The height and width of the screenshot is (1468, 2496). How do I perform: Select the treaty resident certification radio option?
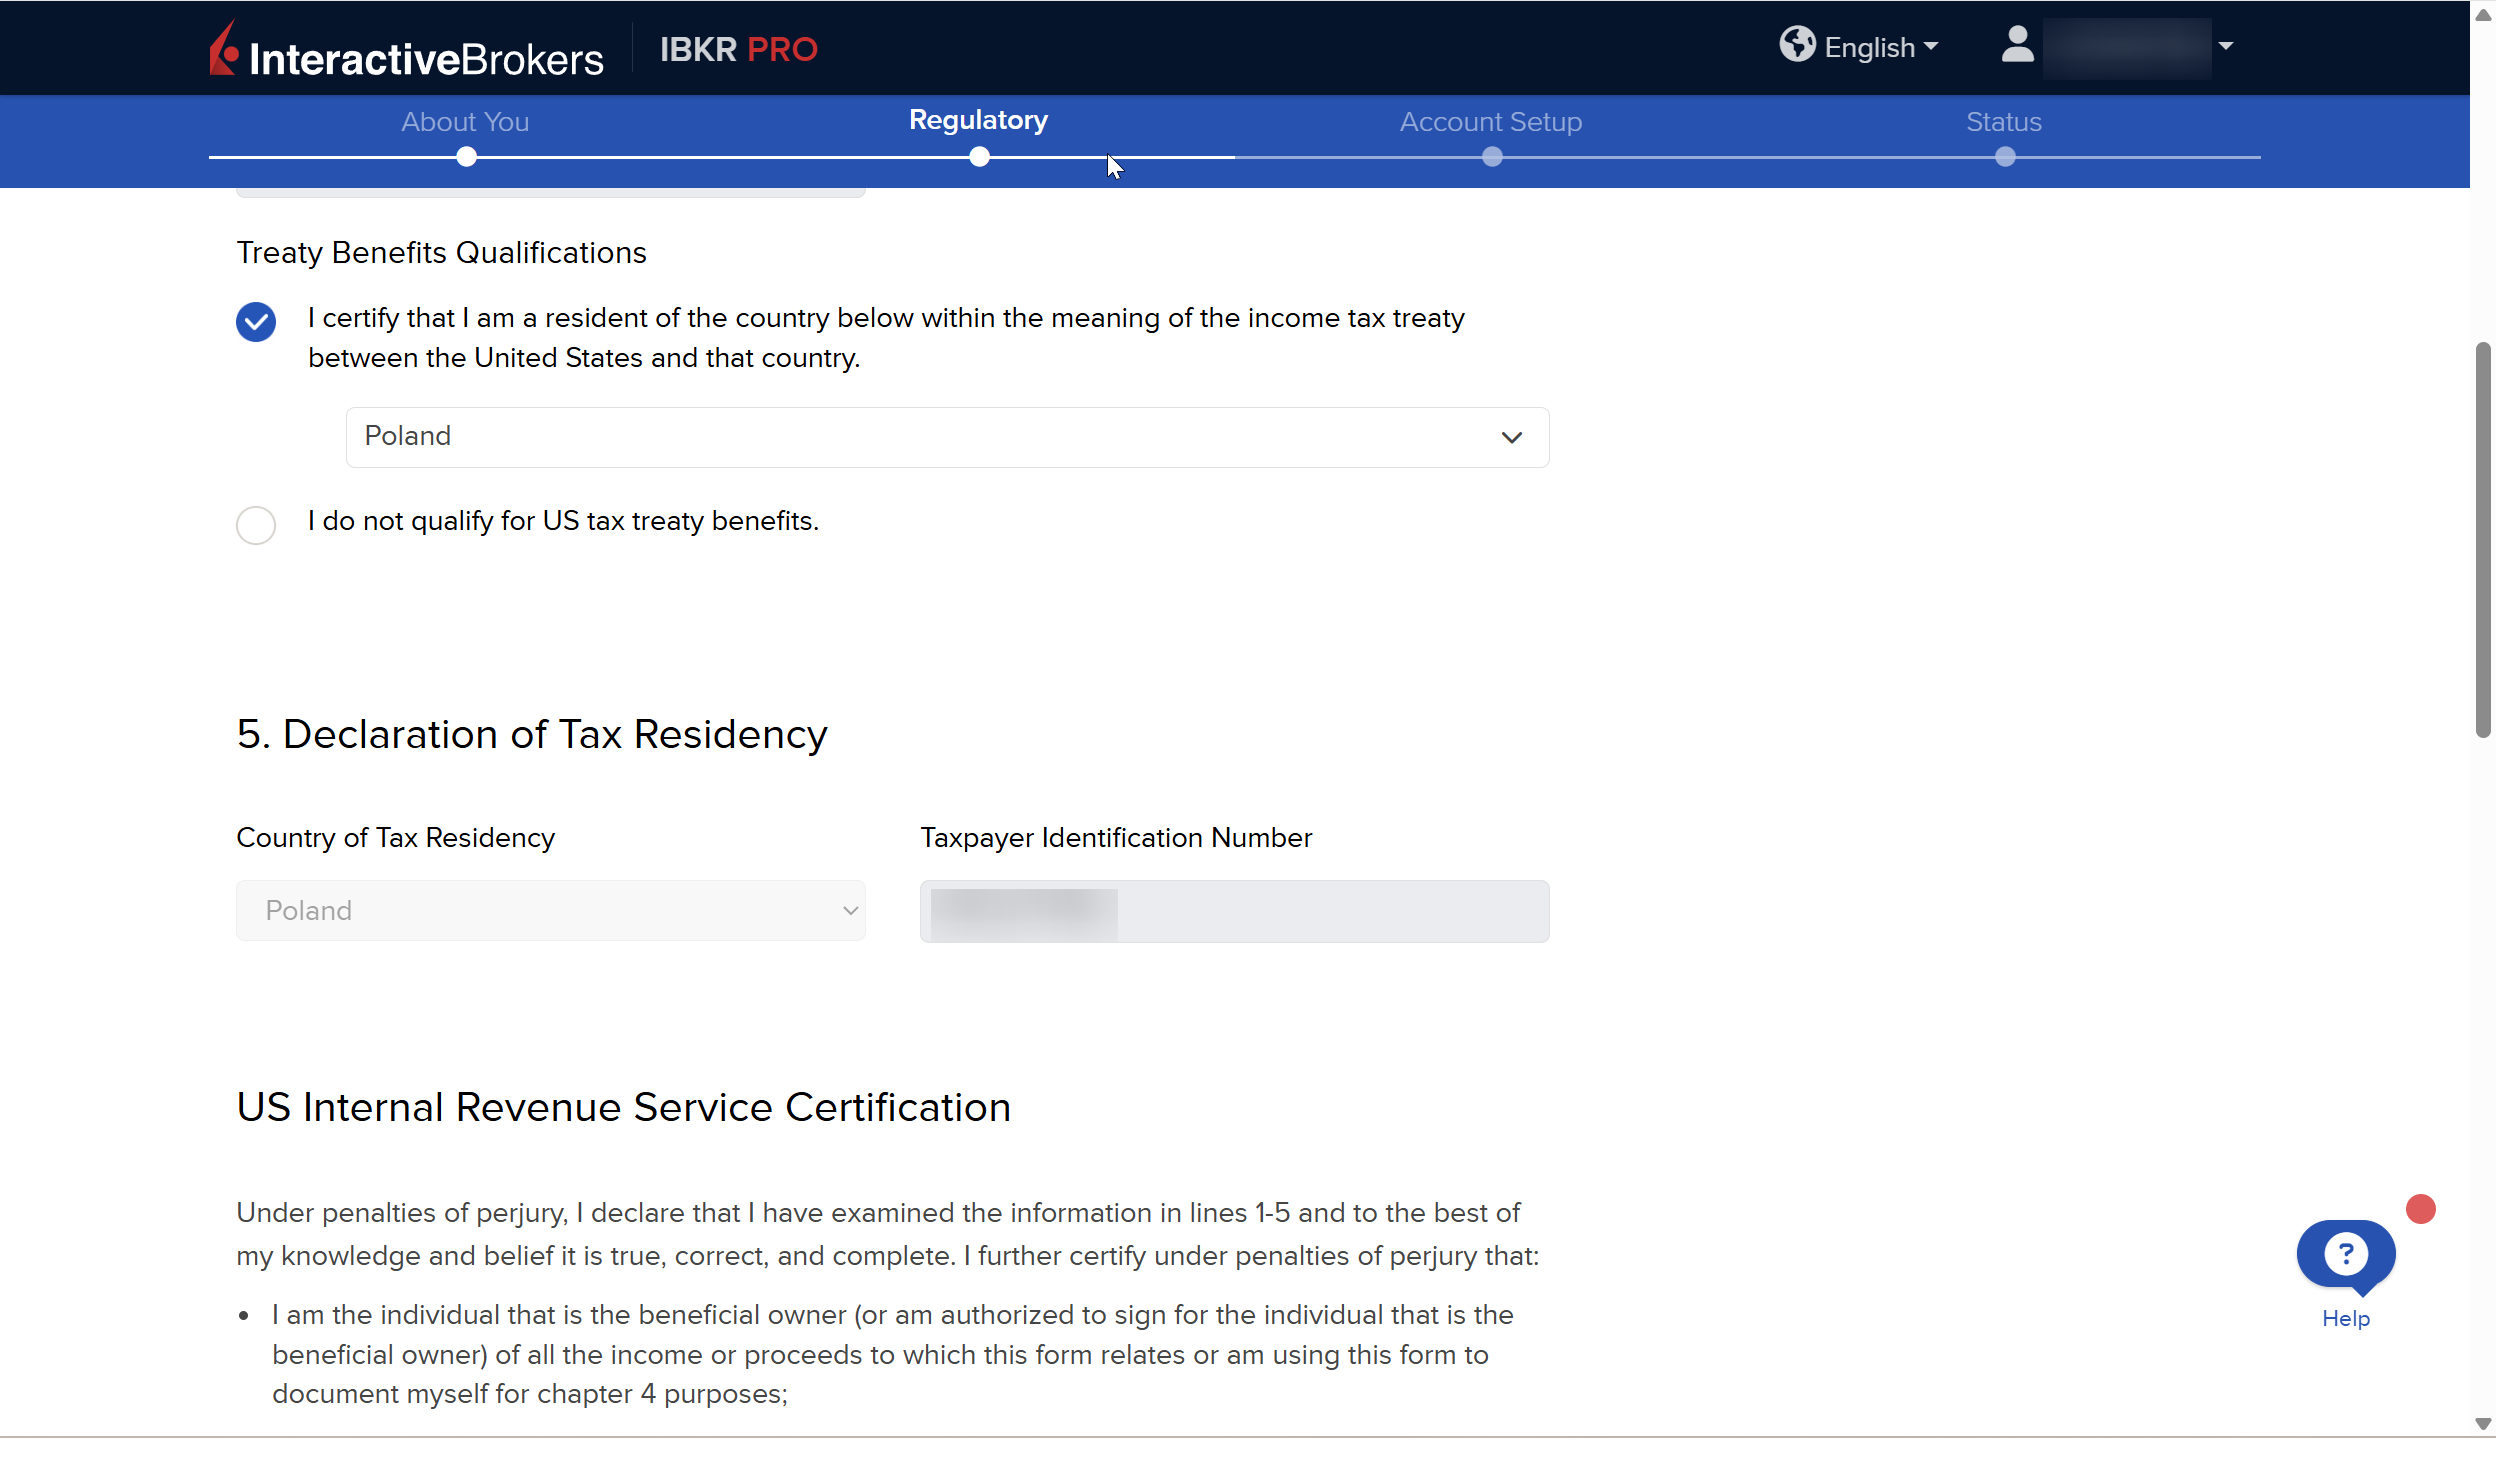point(256,322)
